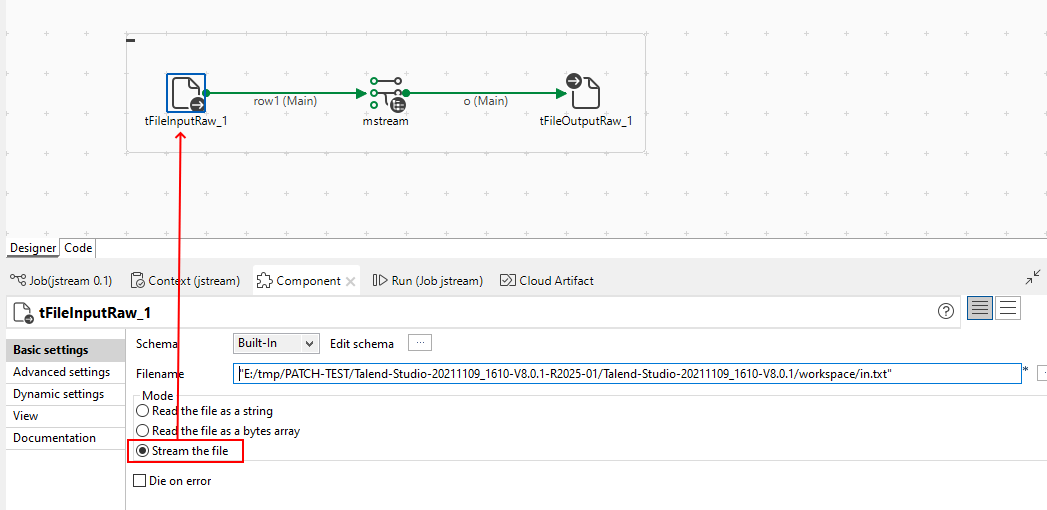Click the tFileOutputRaw_1 label under component

tap(586, 121)
